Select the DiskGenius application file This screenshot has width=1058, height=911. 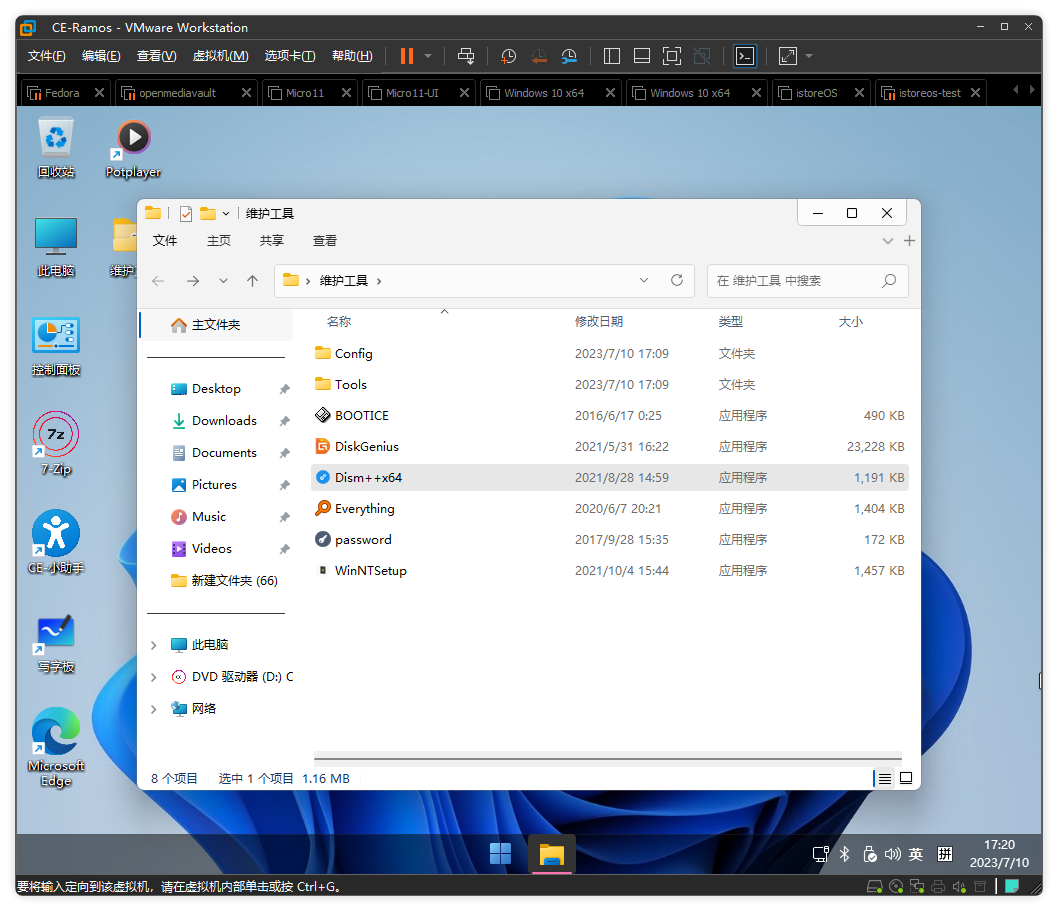point(609,447)
